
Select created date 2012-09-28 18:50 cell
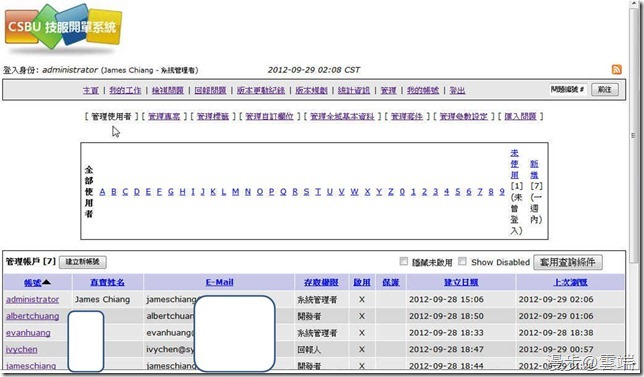pos(446,316)
